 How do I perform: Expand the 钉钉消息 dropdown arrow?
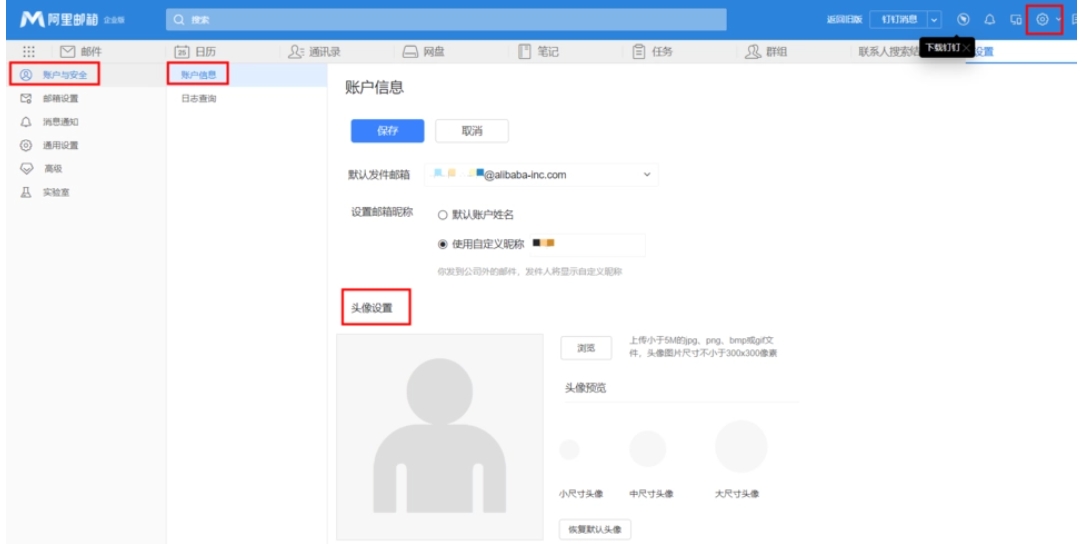pos(935,19)
